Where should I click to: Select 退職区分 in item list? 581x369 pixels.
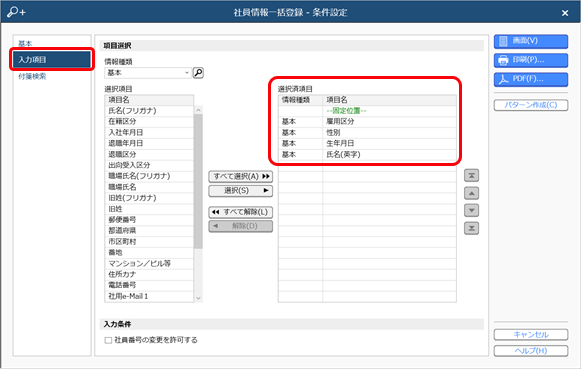[149, 154]
